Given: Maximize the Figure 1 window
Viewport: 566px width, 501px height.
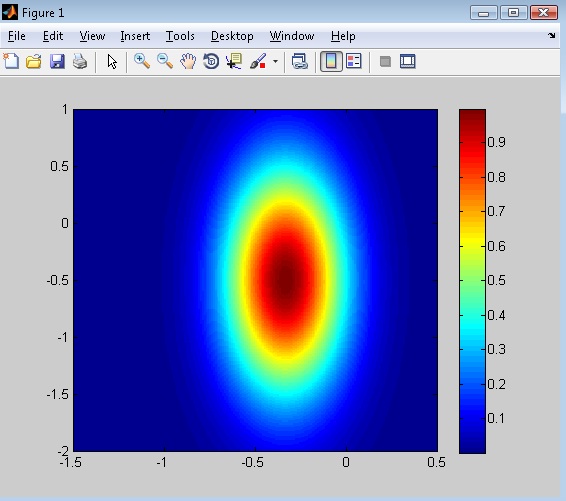Looking at the screenshot, I should coord(513,13).
